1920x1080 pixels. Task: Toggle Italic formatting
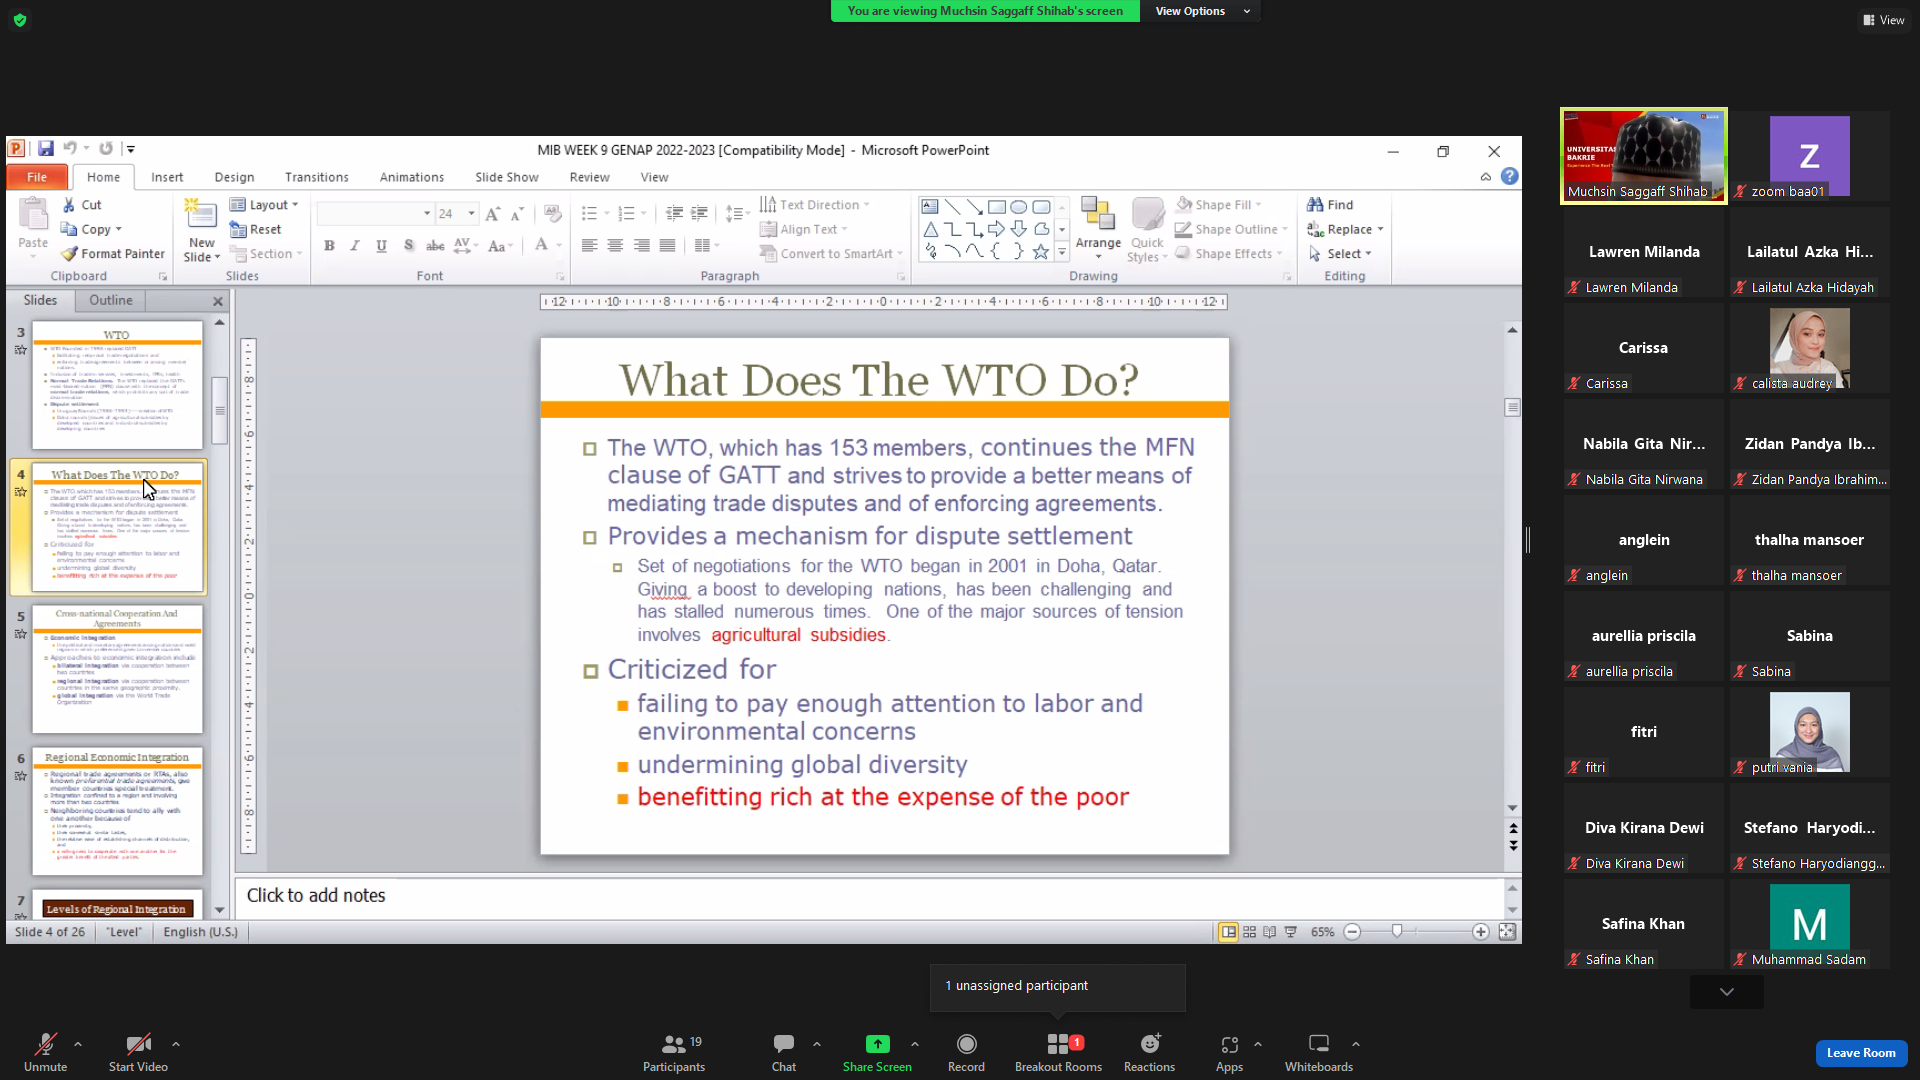point(354,246)
